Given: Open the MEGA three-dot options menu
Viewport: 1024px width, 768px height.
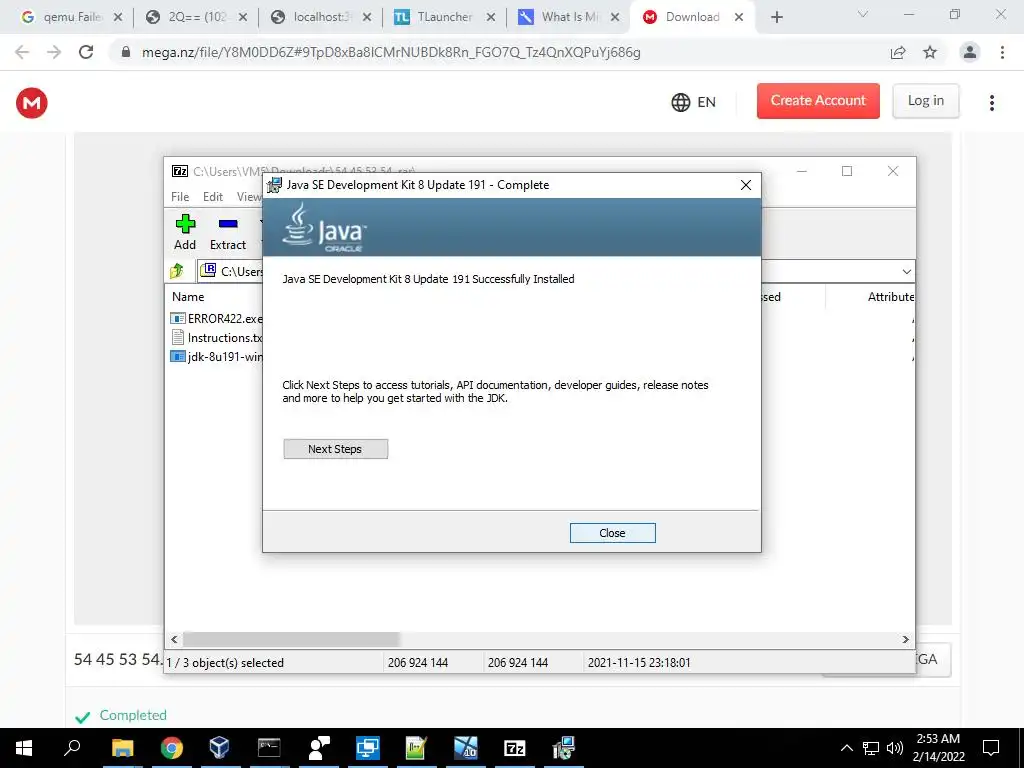Looking at the screenshot, I should point(991,103).
